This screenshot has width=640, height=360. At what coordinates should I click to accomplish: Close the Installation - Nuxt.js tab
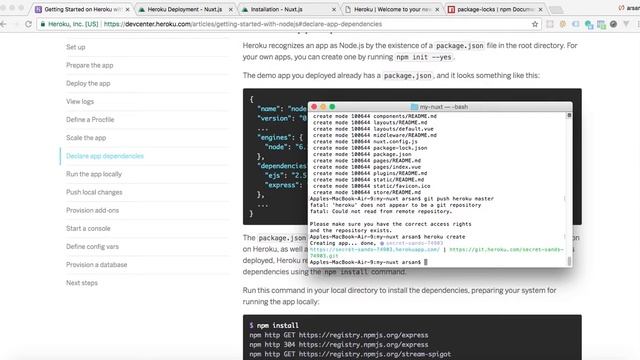click(x=334, y=9)
